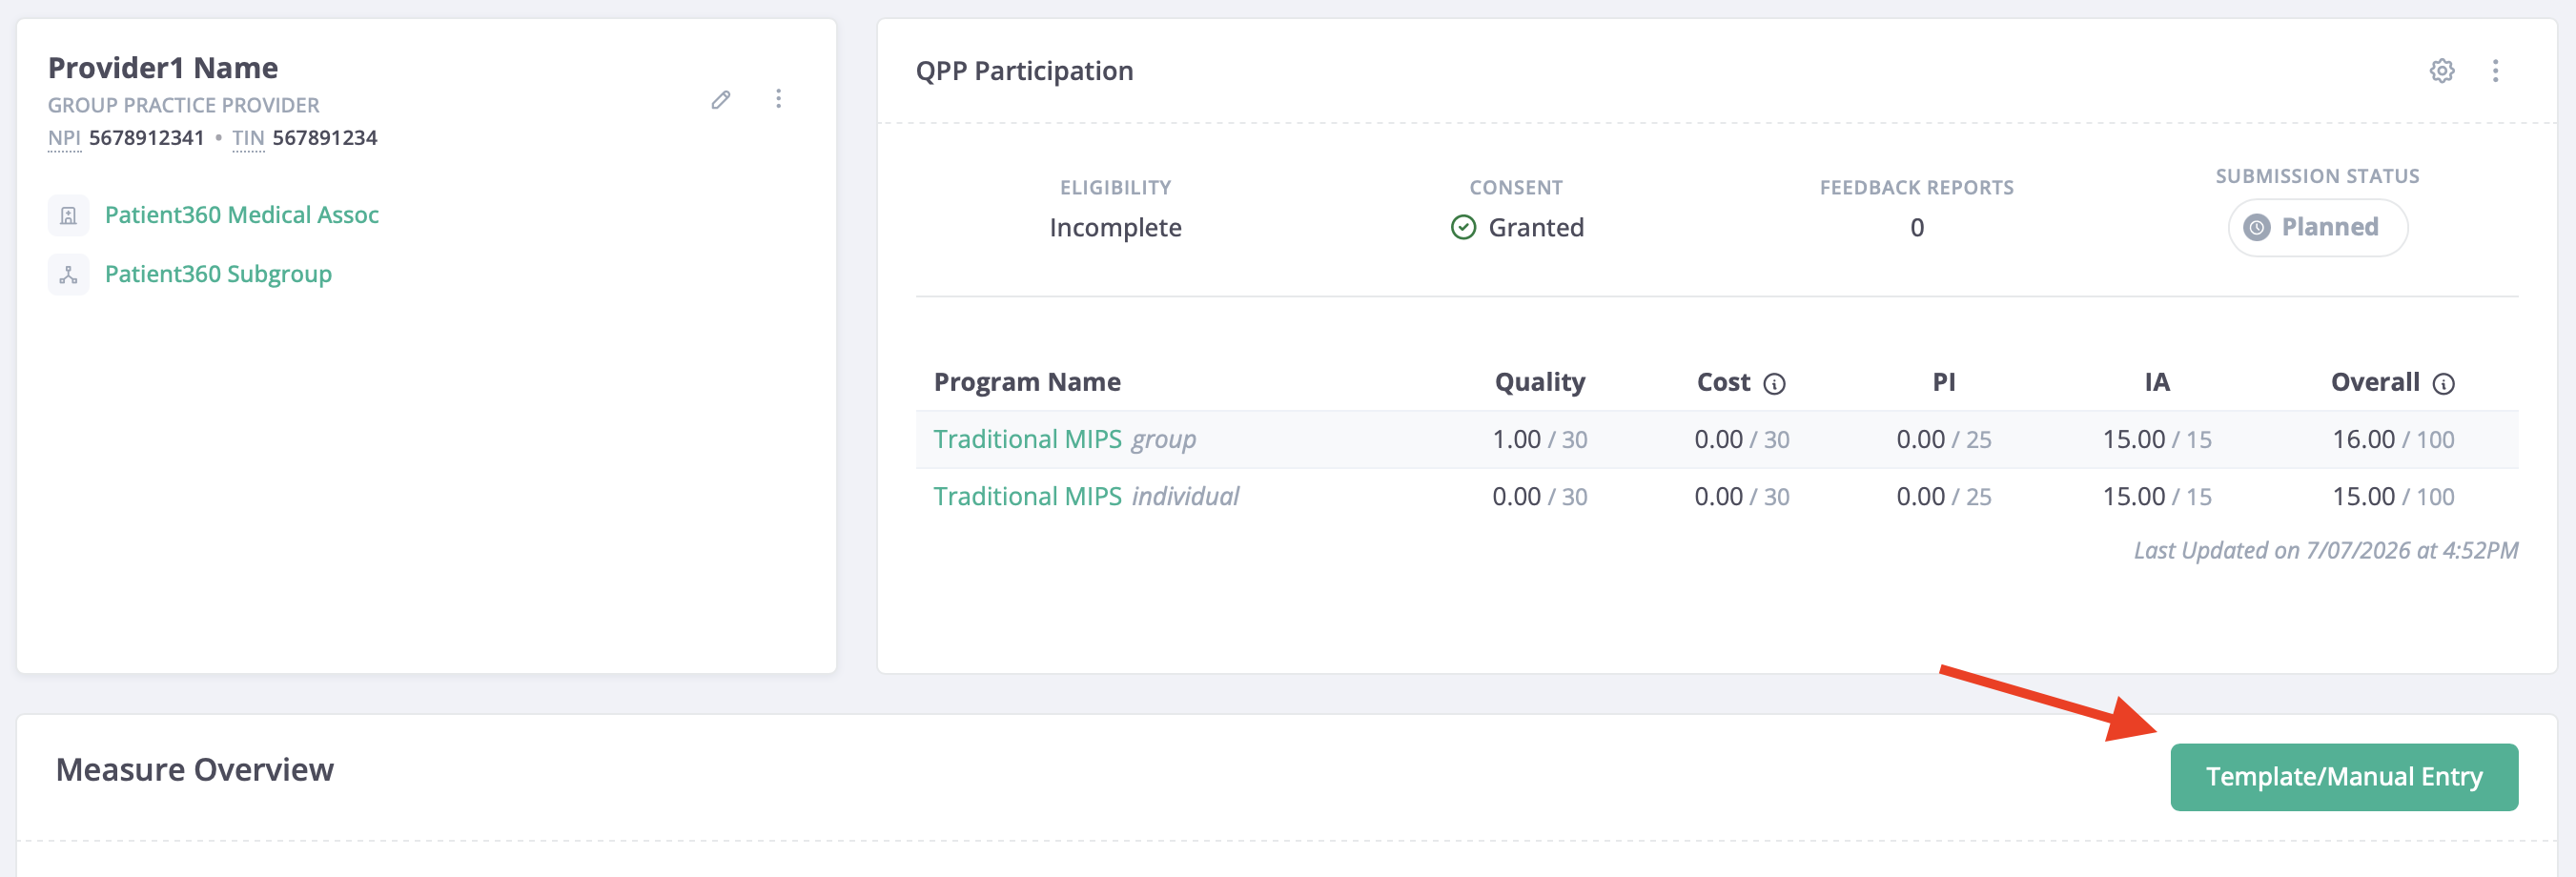The image size is (2576, 877).
Task: Open QPP Participation kebab menu
Action: click(x=2495, y=70)
